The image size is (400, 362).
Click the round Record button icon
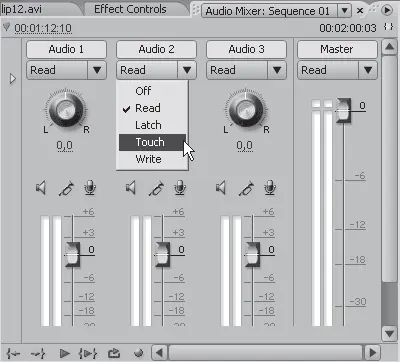pos(138,353)
